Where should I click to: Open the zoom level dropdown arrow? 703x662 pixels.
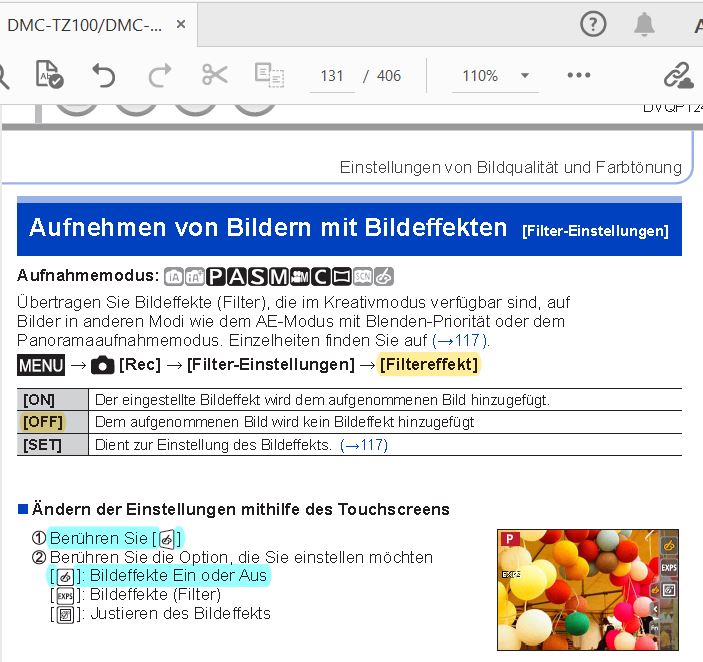[x=525, y=76]
